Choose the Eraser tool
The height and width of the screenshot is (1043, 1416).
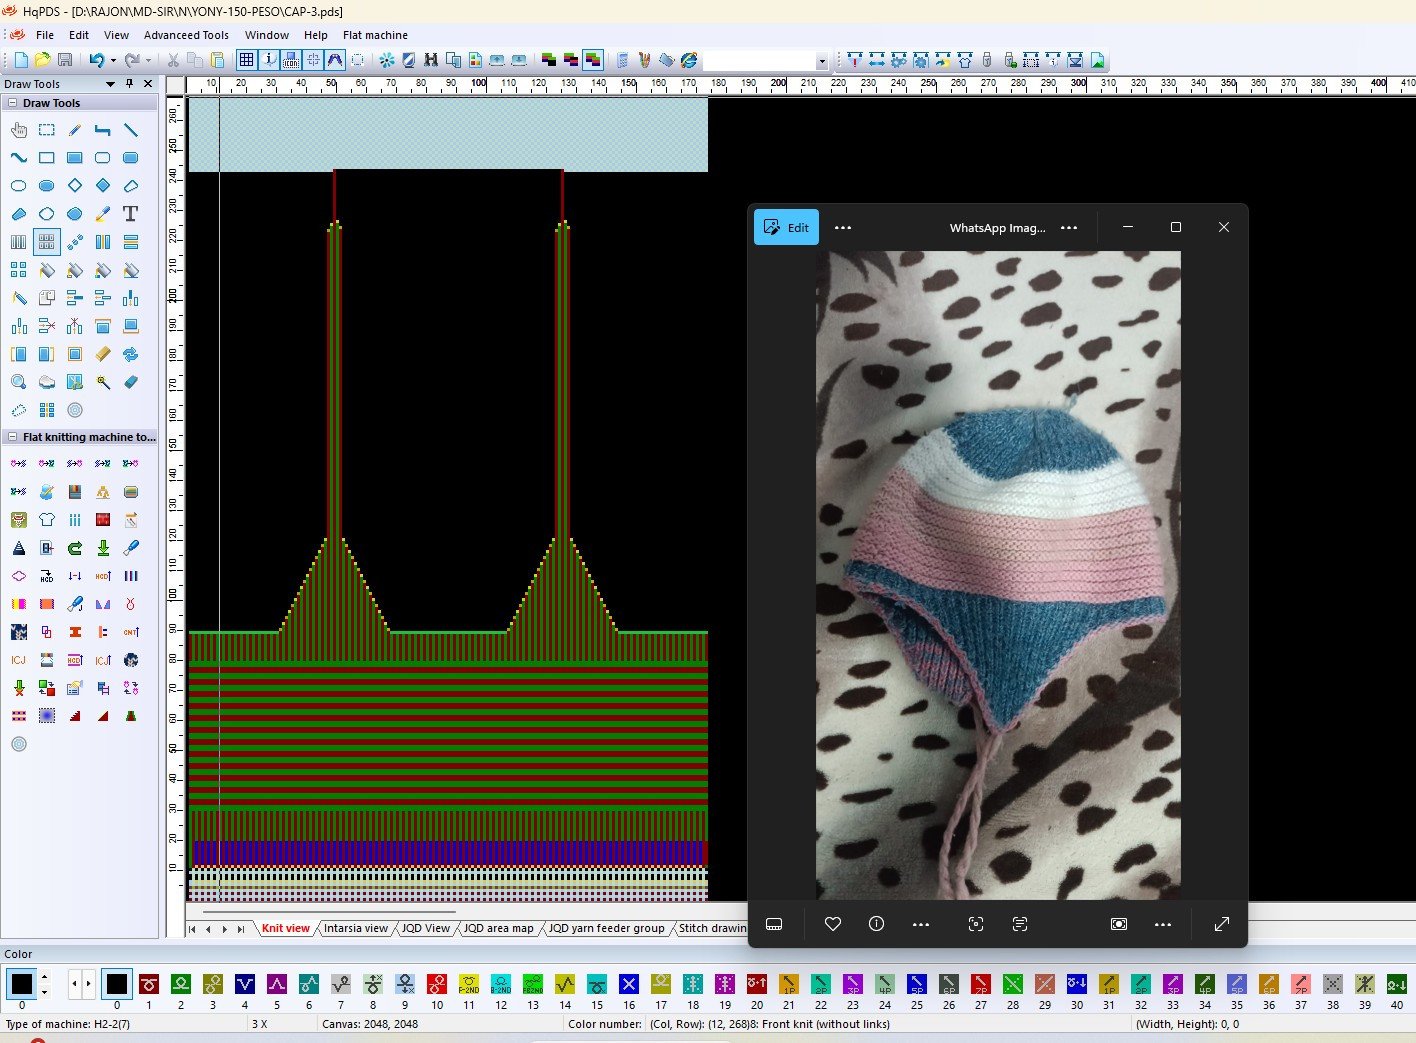(x=130, y=382)
